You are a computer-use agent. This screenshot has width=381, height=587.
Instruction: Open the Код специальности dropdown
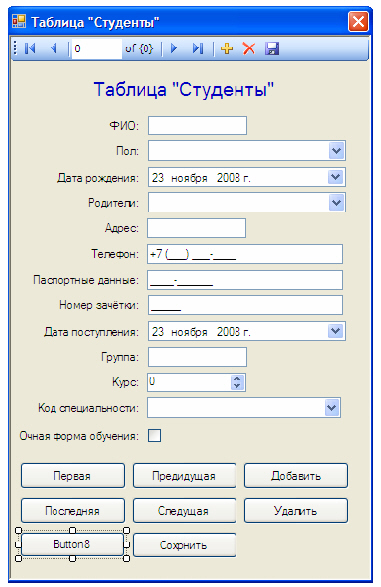coord(332,408)
